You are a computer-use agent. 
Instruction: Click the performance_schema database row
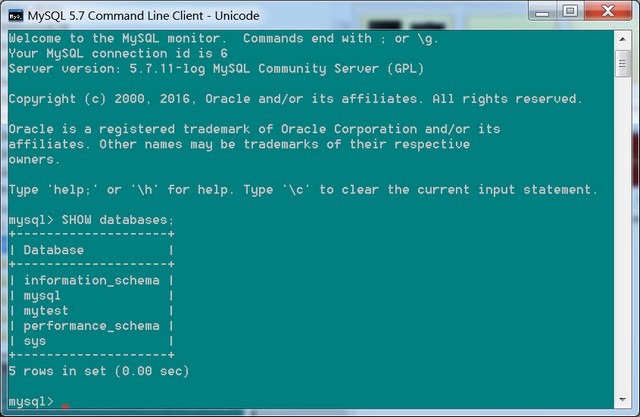click(x=91, y=326)
